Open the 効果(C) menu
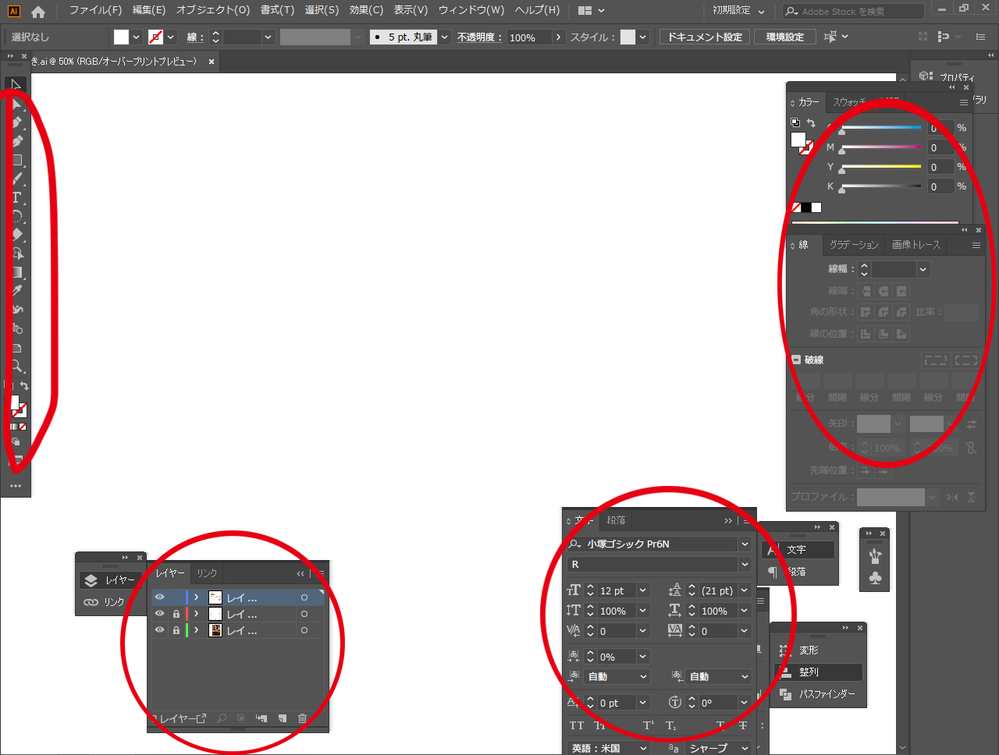Image resolution: width=999 pixels, height=755 pixels. pos(366,10)
